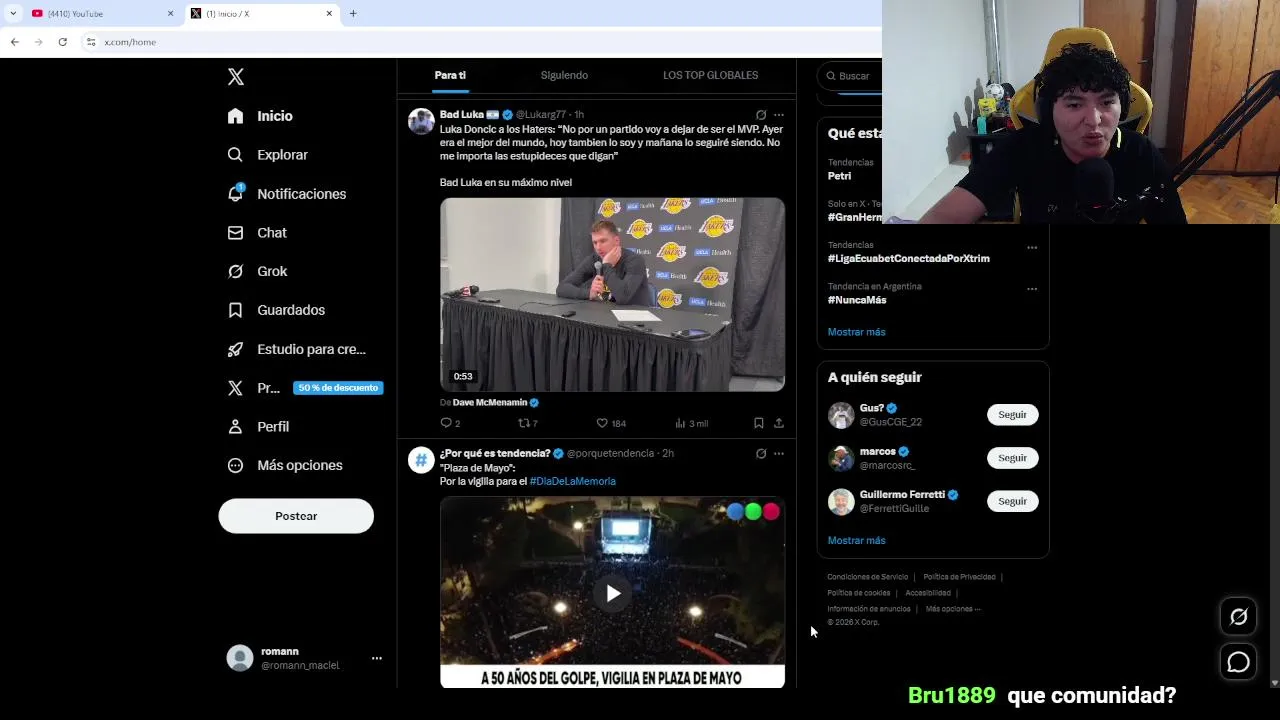
Task: Expand Más opciones in footer links
Action: coord(953,609)
